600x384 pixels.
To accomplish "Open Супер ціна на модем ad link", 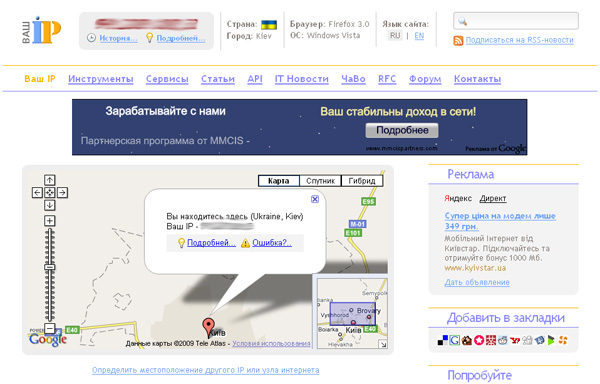I will click(500, 221).
